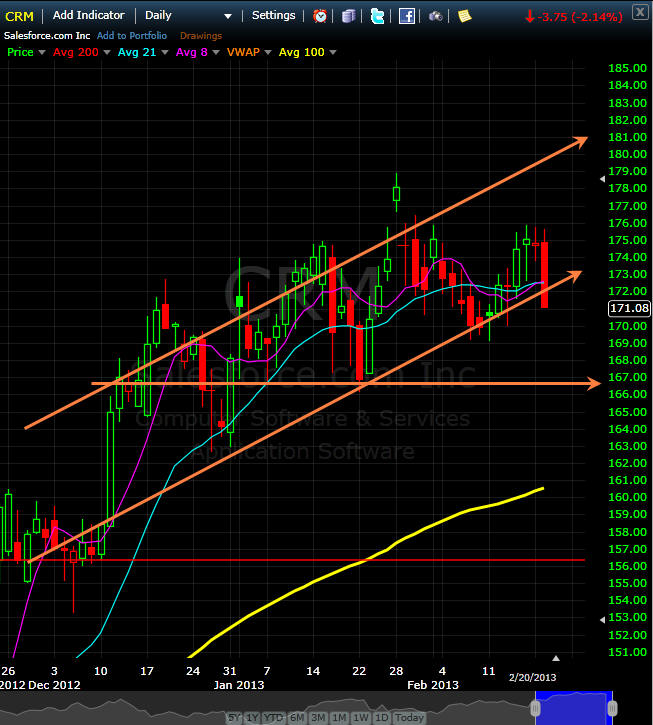Image resolution: width=653 pixels, height=725 pixels.
Task: Expand the Avg 21 dropdown arrow
Action: [x=165, y=53]
